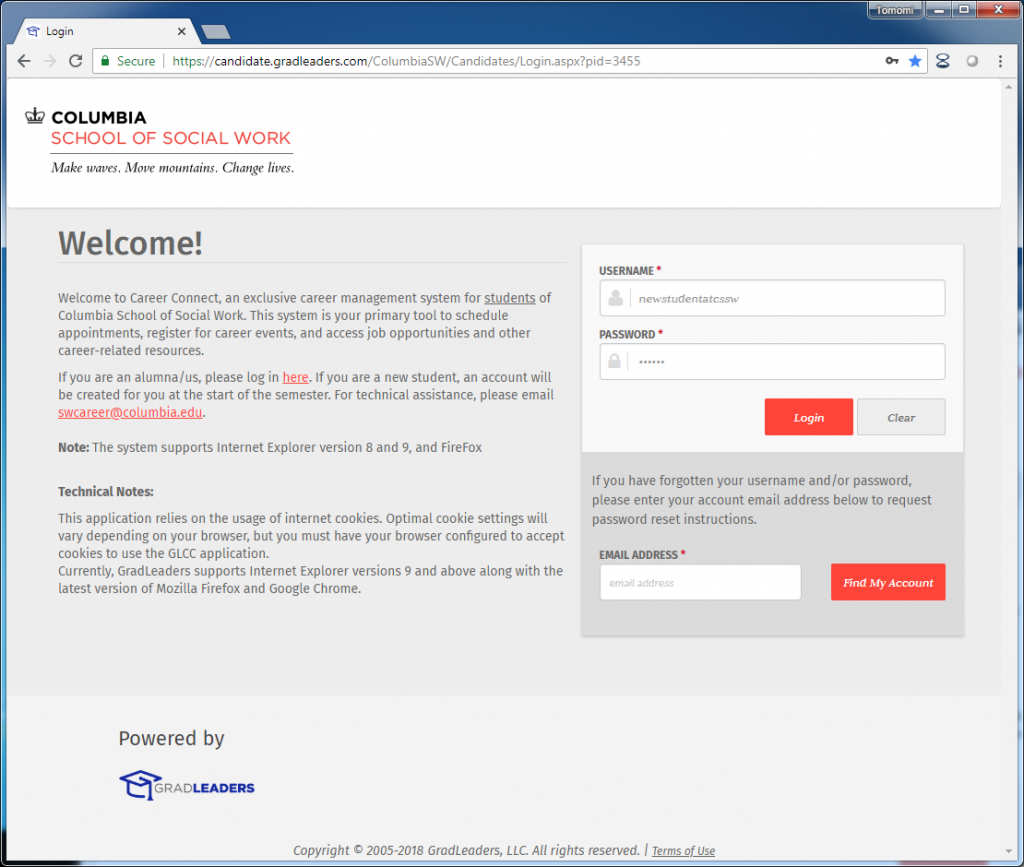1024x867 pixels.
Task: Click the Password input field
Action: pyautogui.click(x=772, y=362)
